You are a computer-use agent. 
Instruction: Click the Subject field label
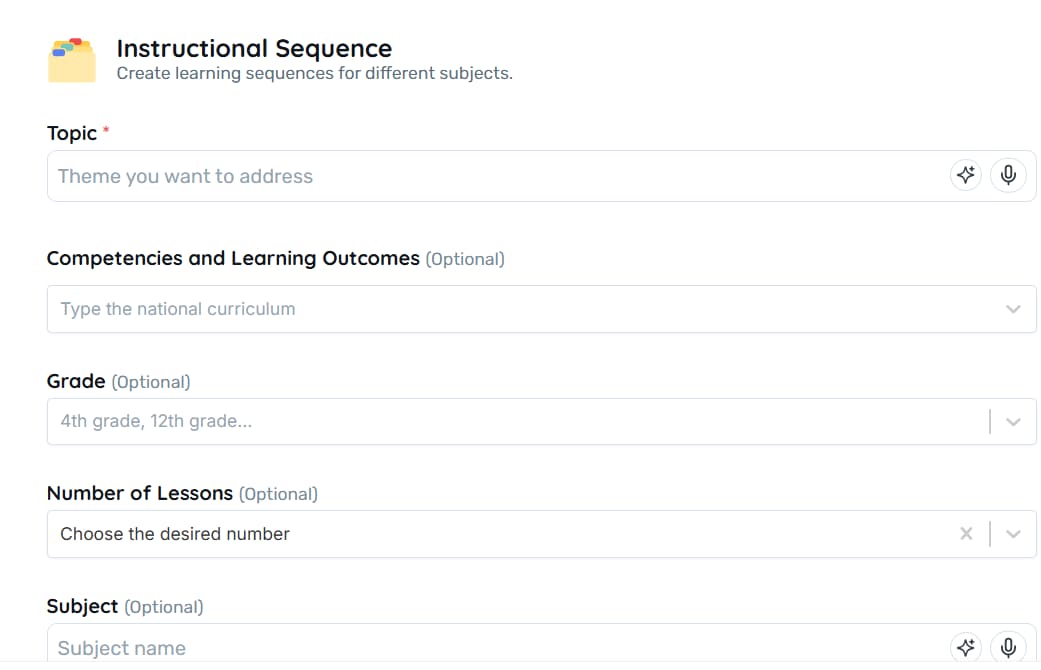click(83, 606)
